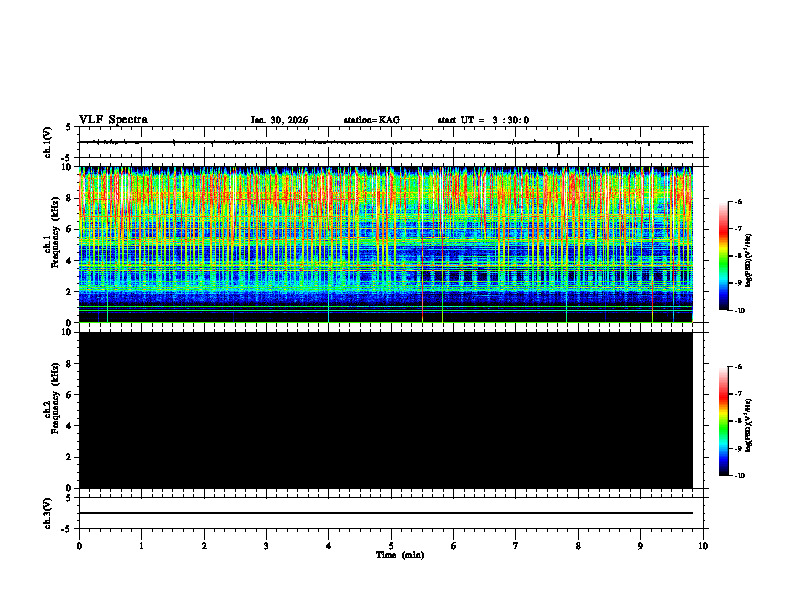792x612 pixels.
Task: Click the time axis tick label "7"
Action: [516, 546]
